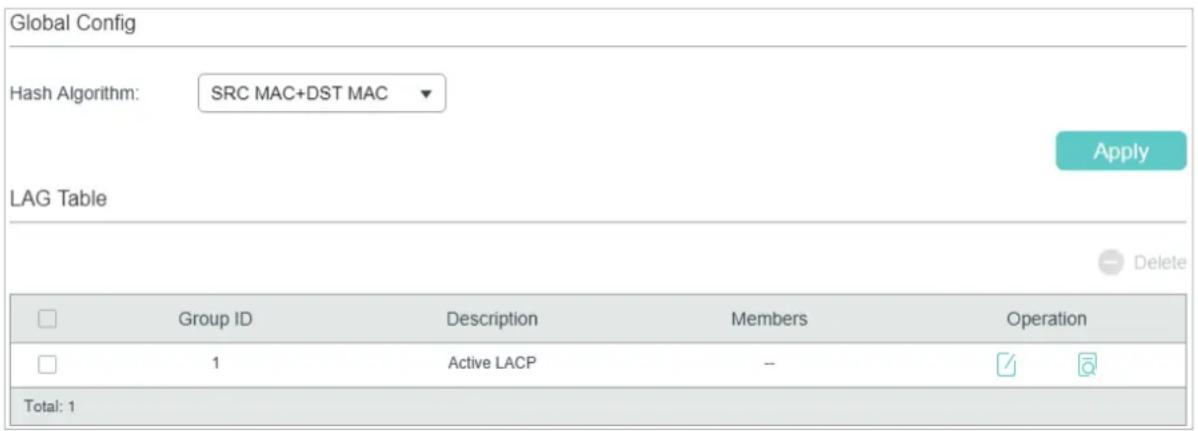Click the detail view icon for Group 1
This screenshot has width=1198, height=431.
[1087, 365]
